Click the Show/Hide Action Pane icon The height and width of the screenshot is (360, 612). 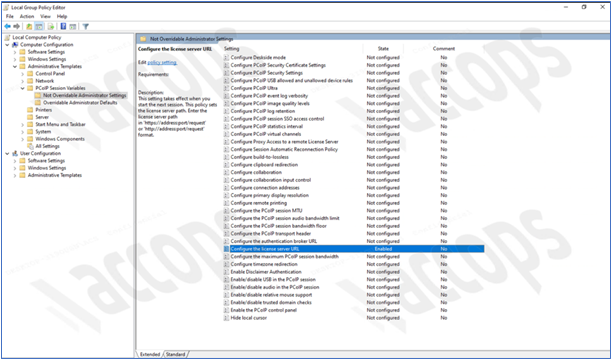73,27
